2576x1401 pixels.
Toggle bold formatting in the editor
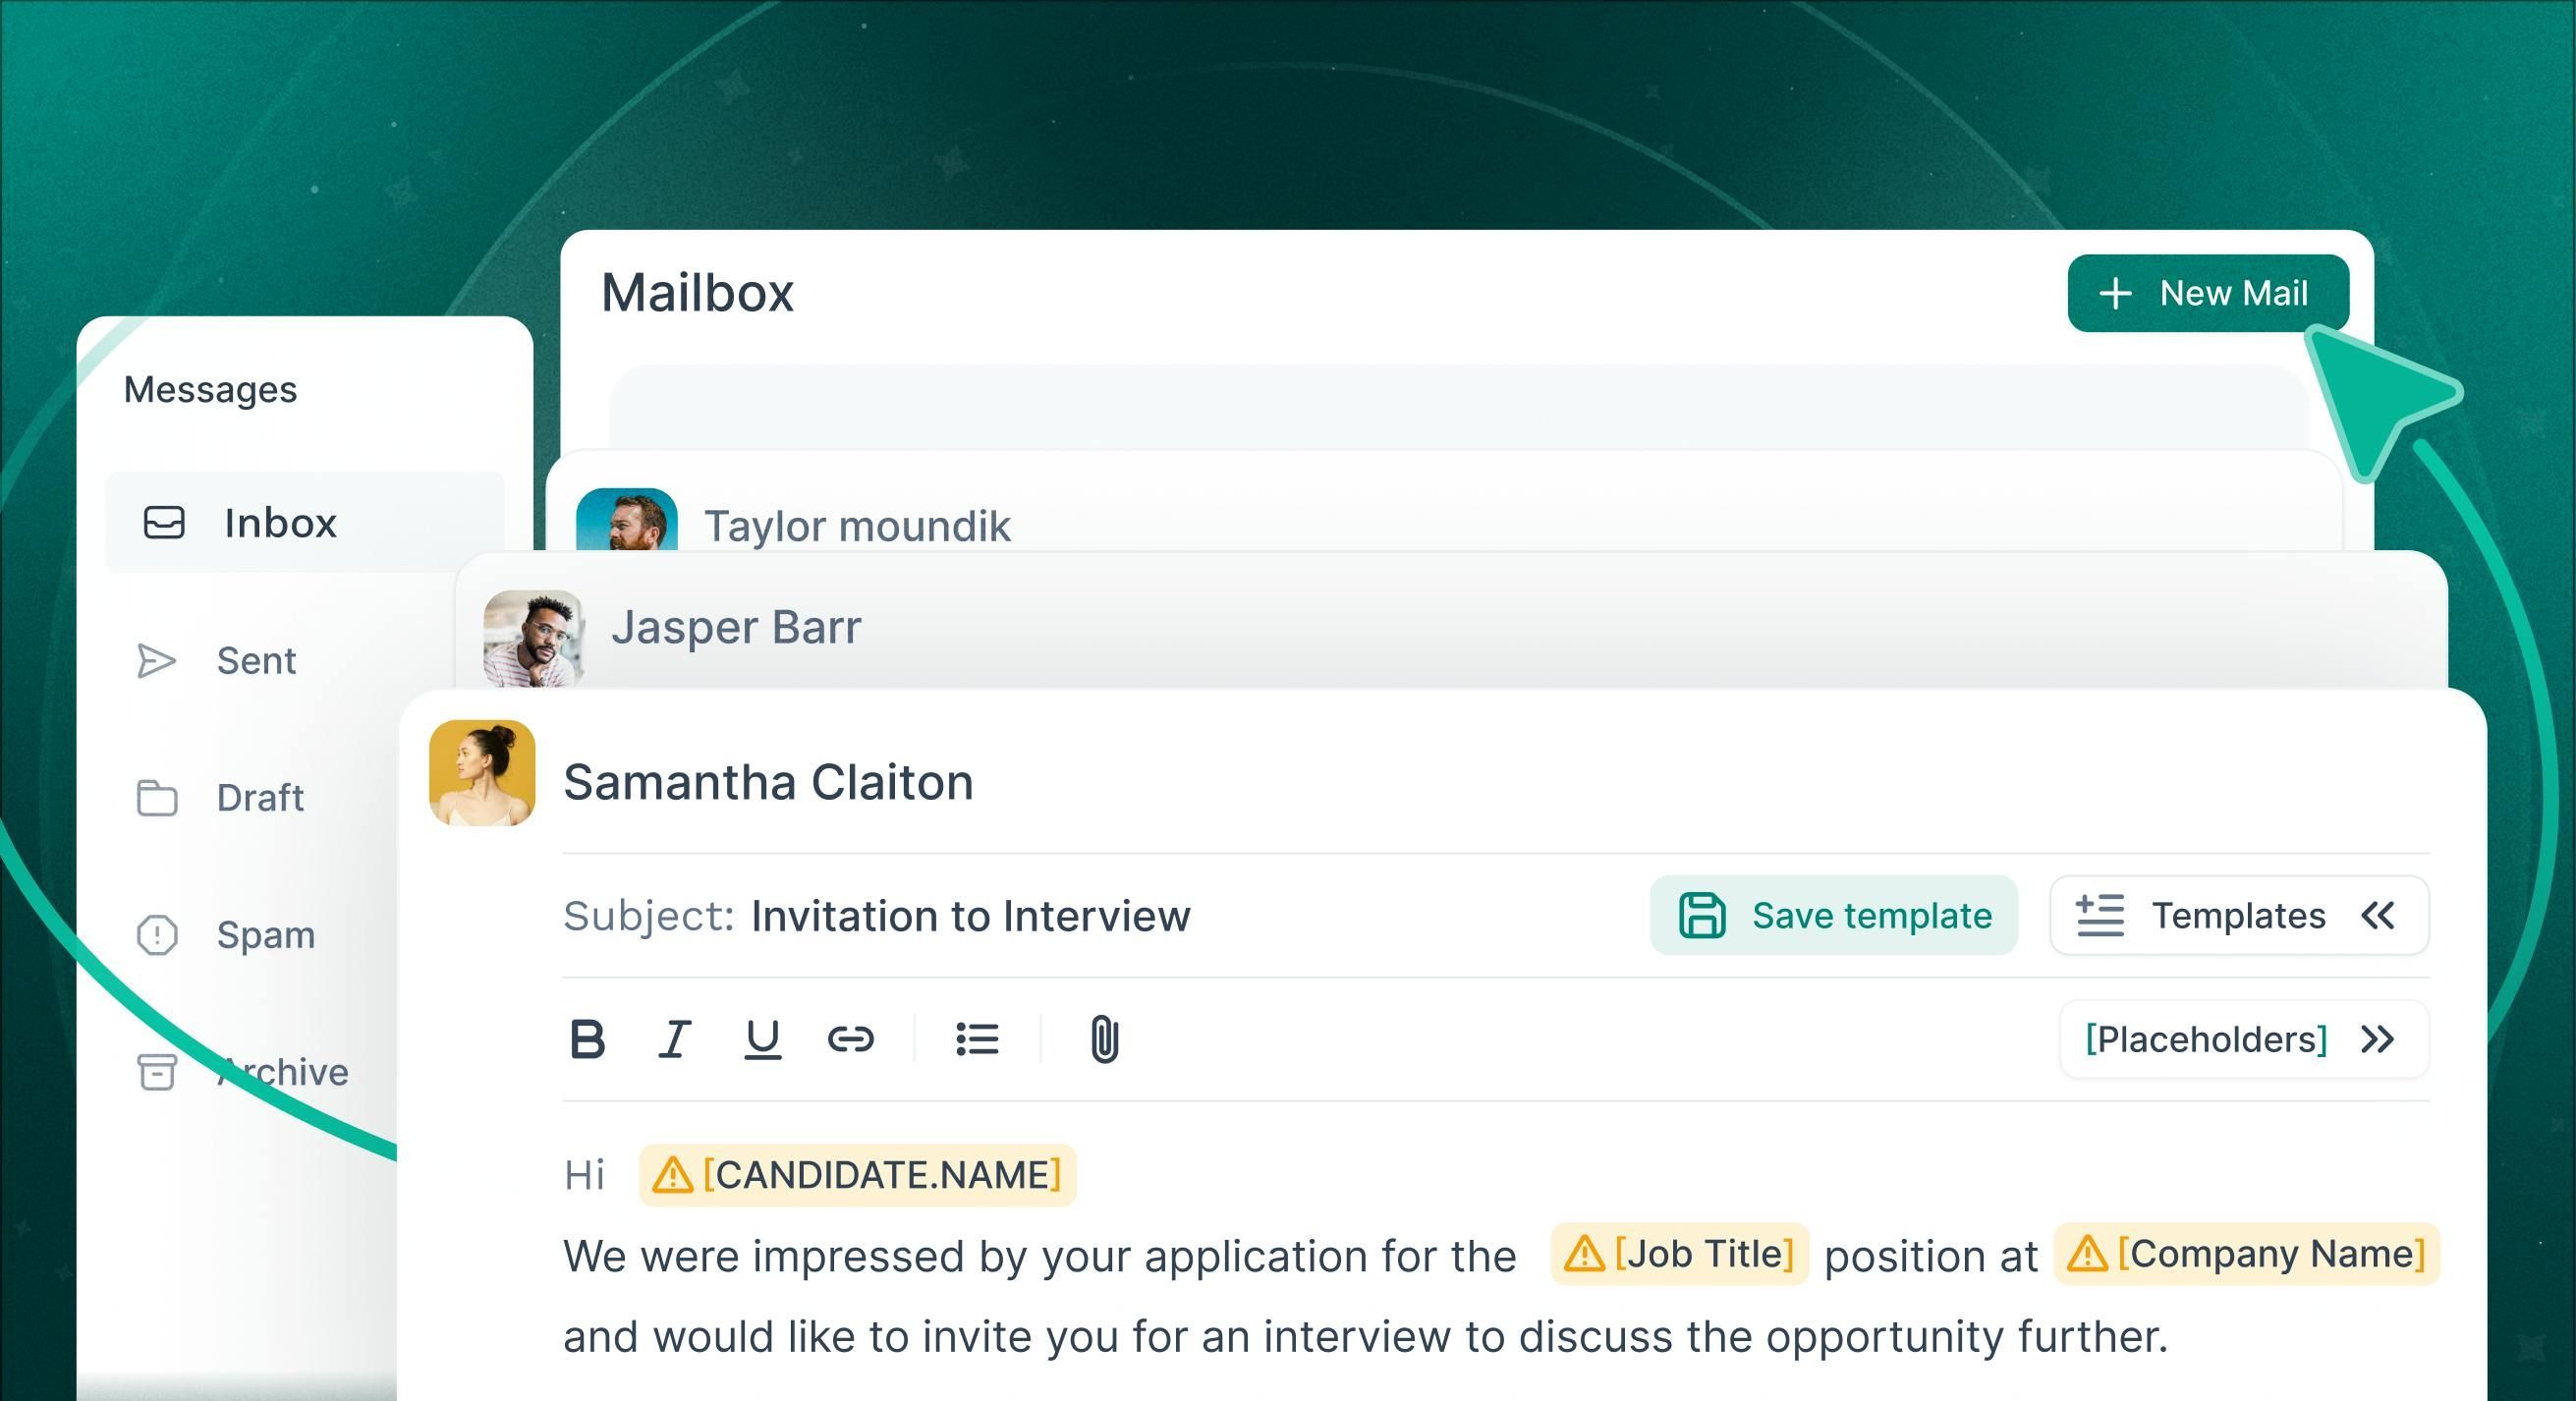587,1039
